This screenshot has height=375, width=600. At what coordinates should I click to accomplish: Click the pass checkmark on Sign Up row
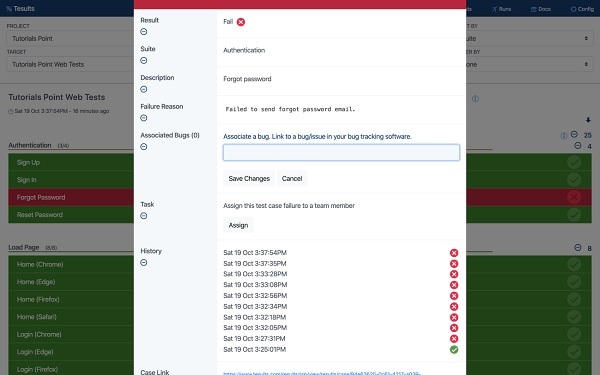click(574, 162)
